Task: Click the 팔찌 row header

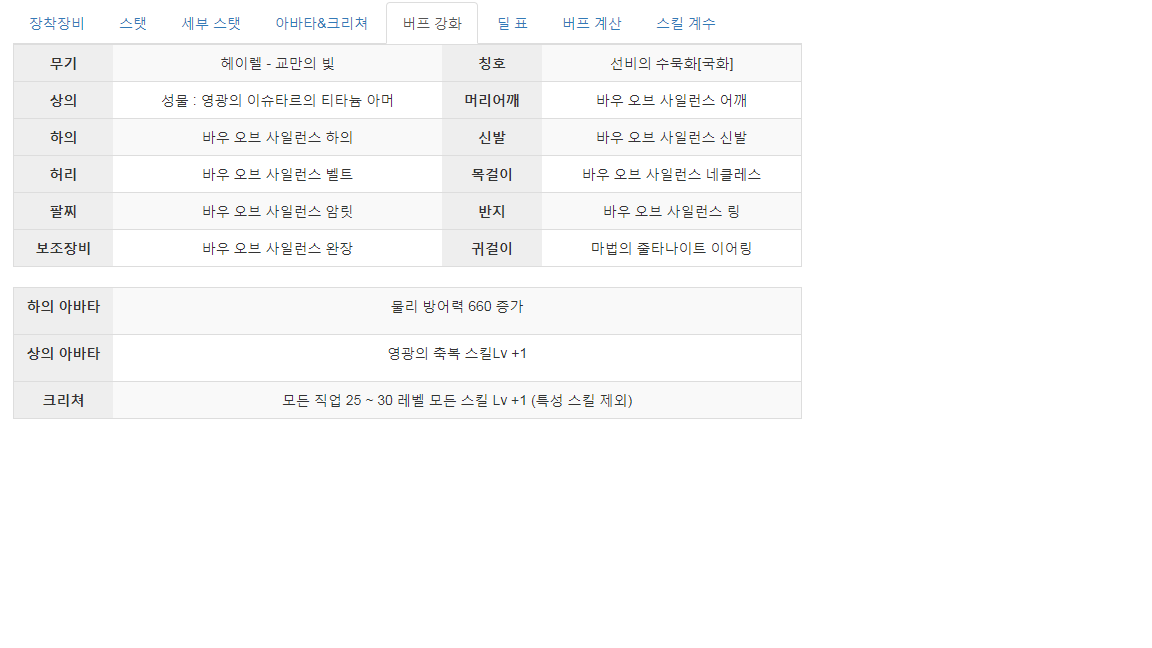Action: click(63, 212)
